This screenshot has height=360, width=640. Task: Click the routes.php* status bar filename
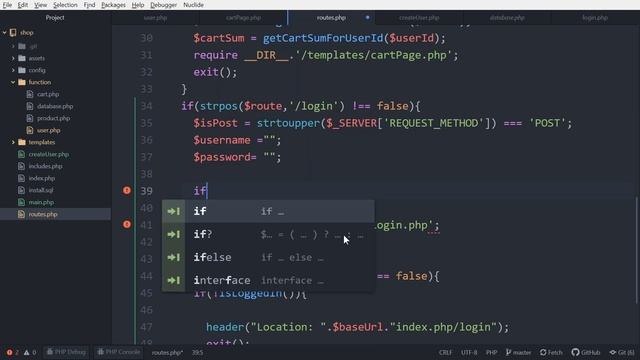[x=167, y=352]
